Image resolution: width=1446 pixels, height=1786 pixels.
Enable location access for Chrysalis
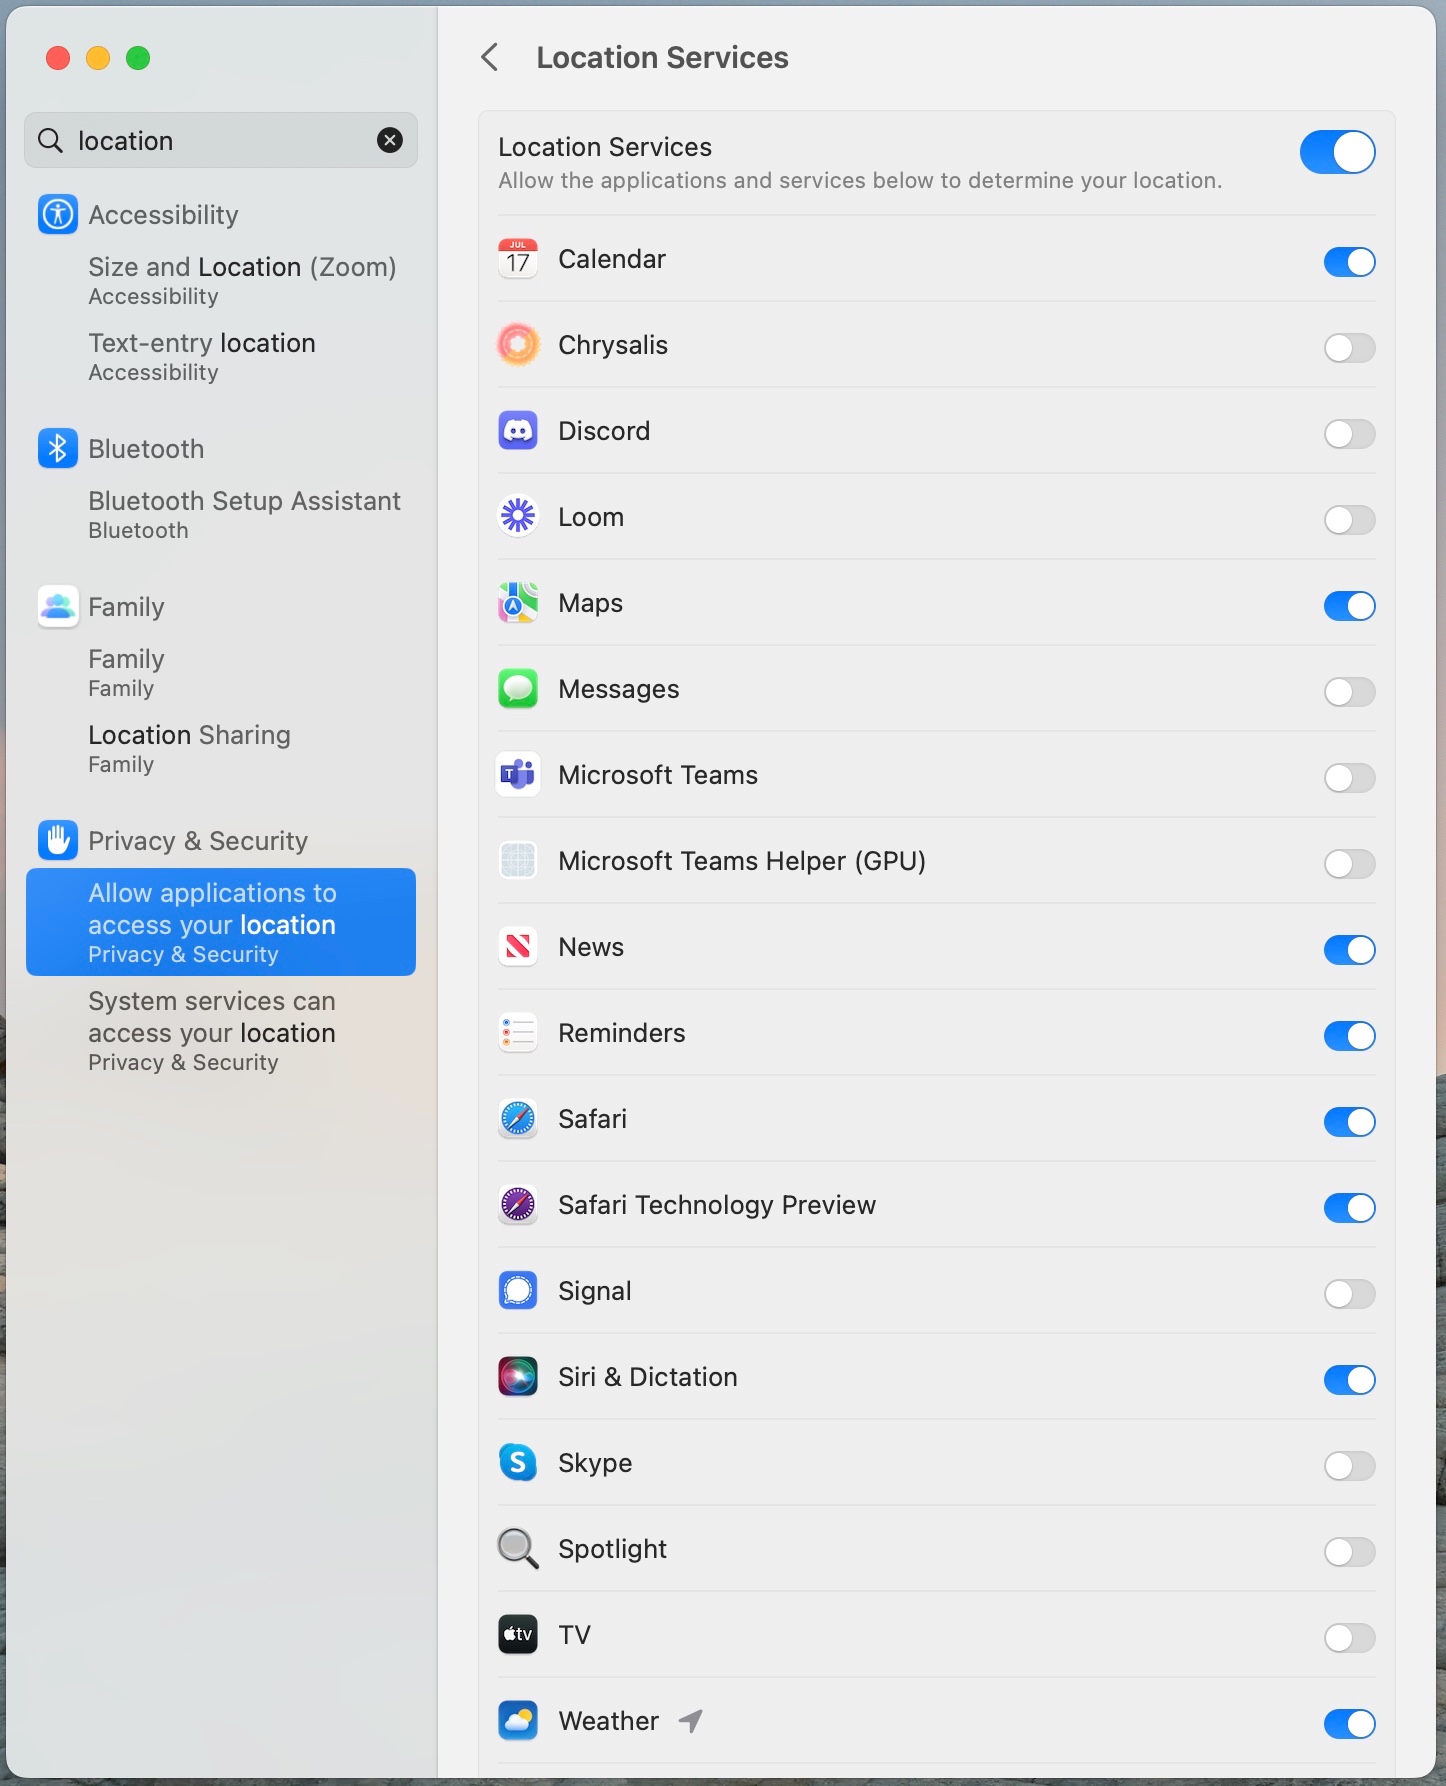pyautogui.click(x=1350, y=348)
